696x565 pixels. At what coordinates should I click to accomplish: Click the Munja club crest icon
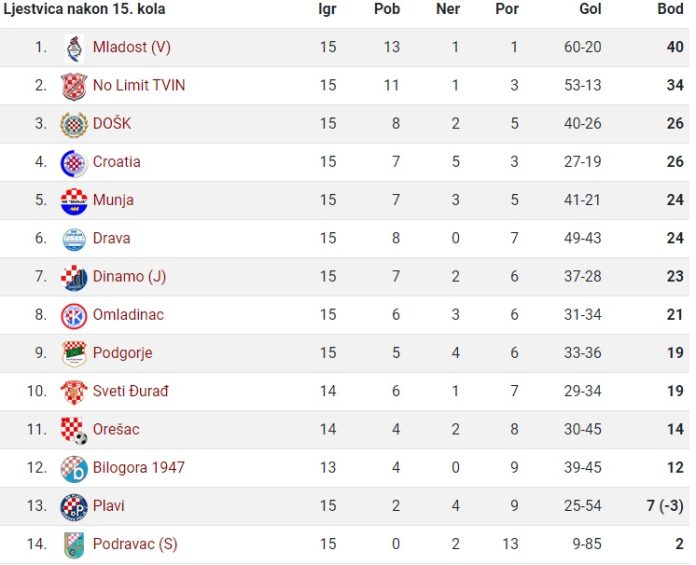74,201
